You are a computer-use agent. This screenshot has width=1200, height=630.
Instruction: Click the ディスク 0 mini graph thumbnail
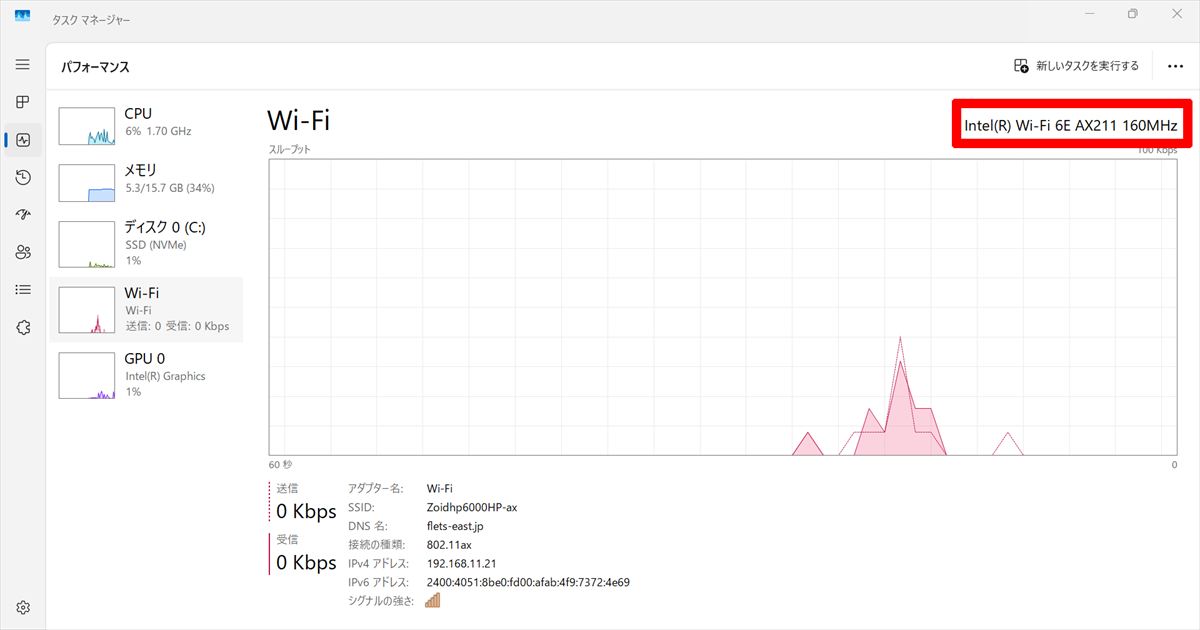[x=87, y=245]
